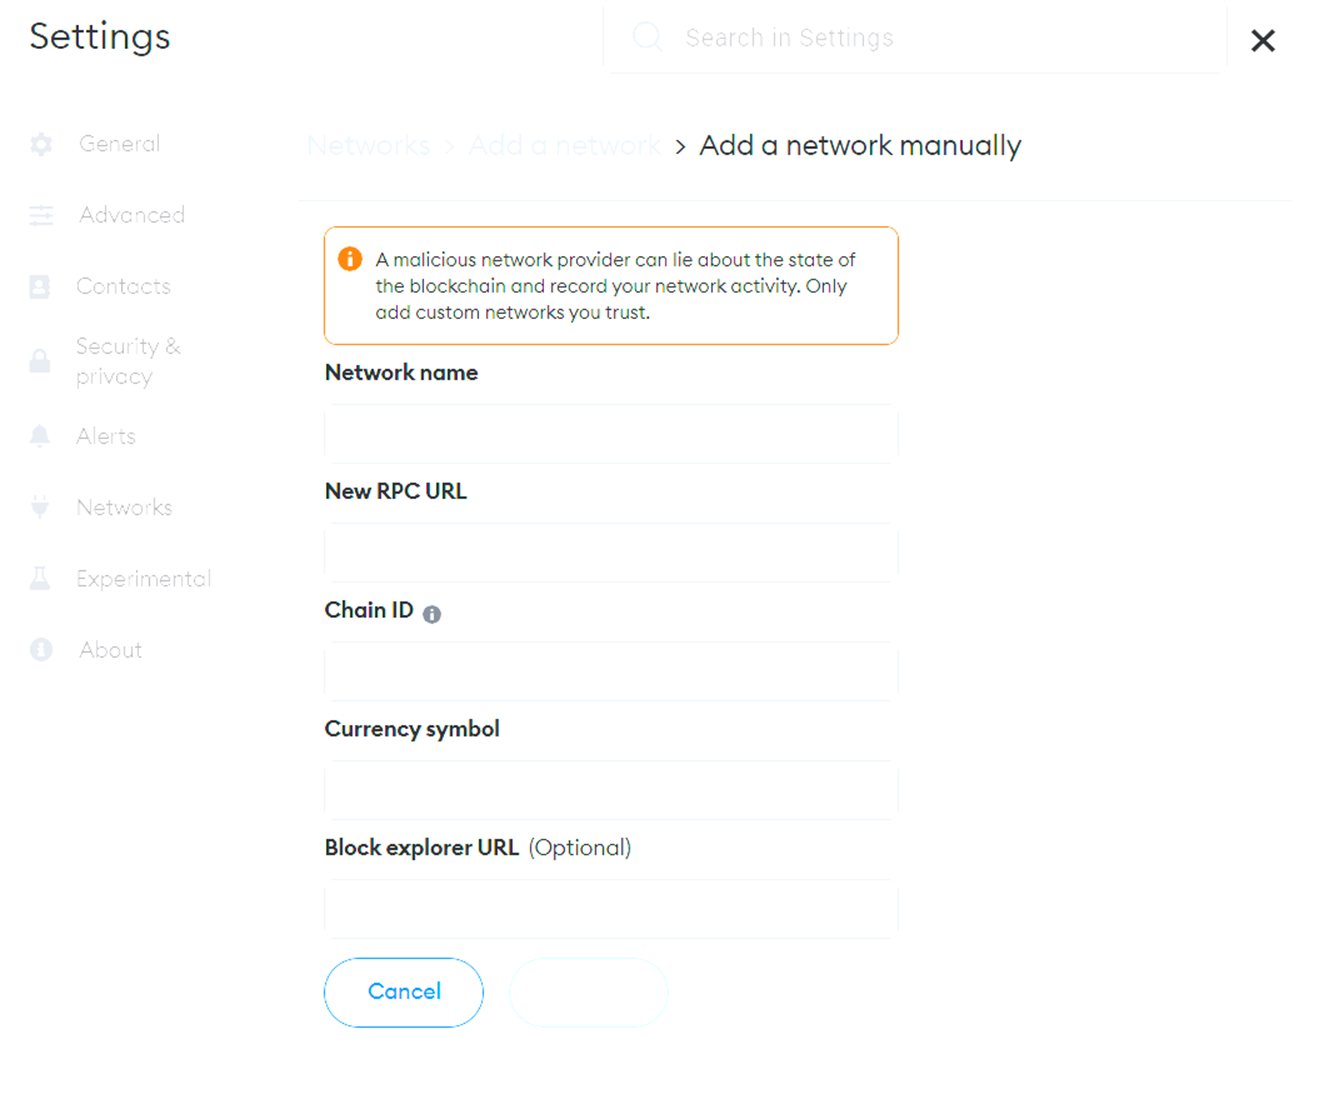Click the Security & privacy lock icon
The height and width of the screenshot is (1114, 1334).
click(x=40, y=361)
